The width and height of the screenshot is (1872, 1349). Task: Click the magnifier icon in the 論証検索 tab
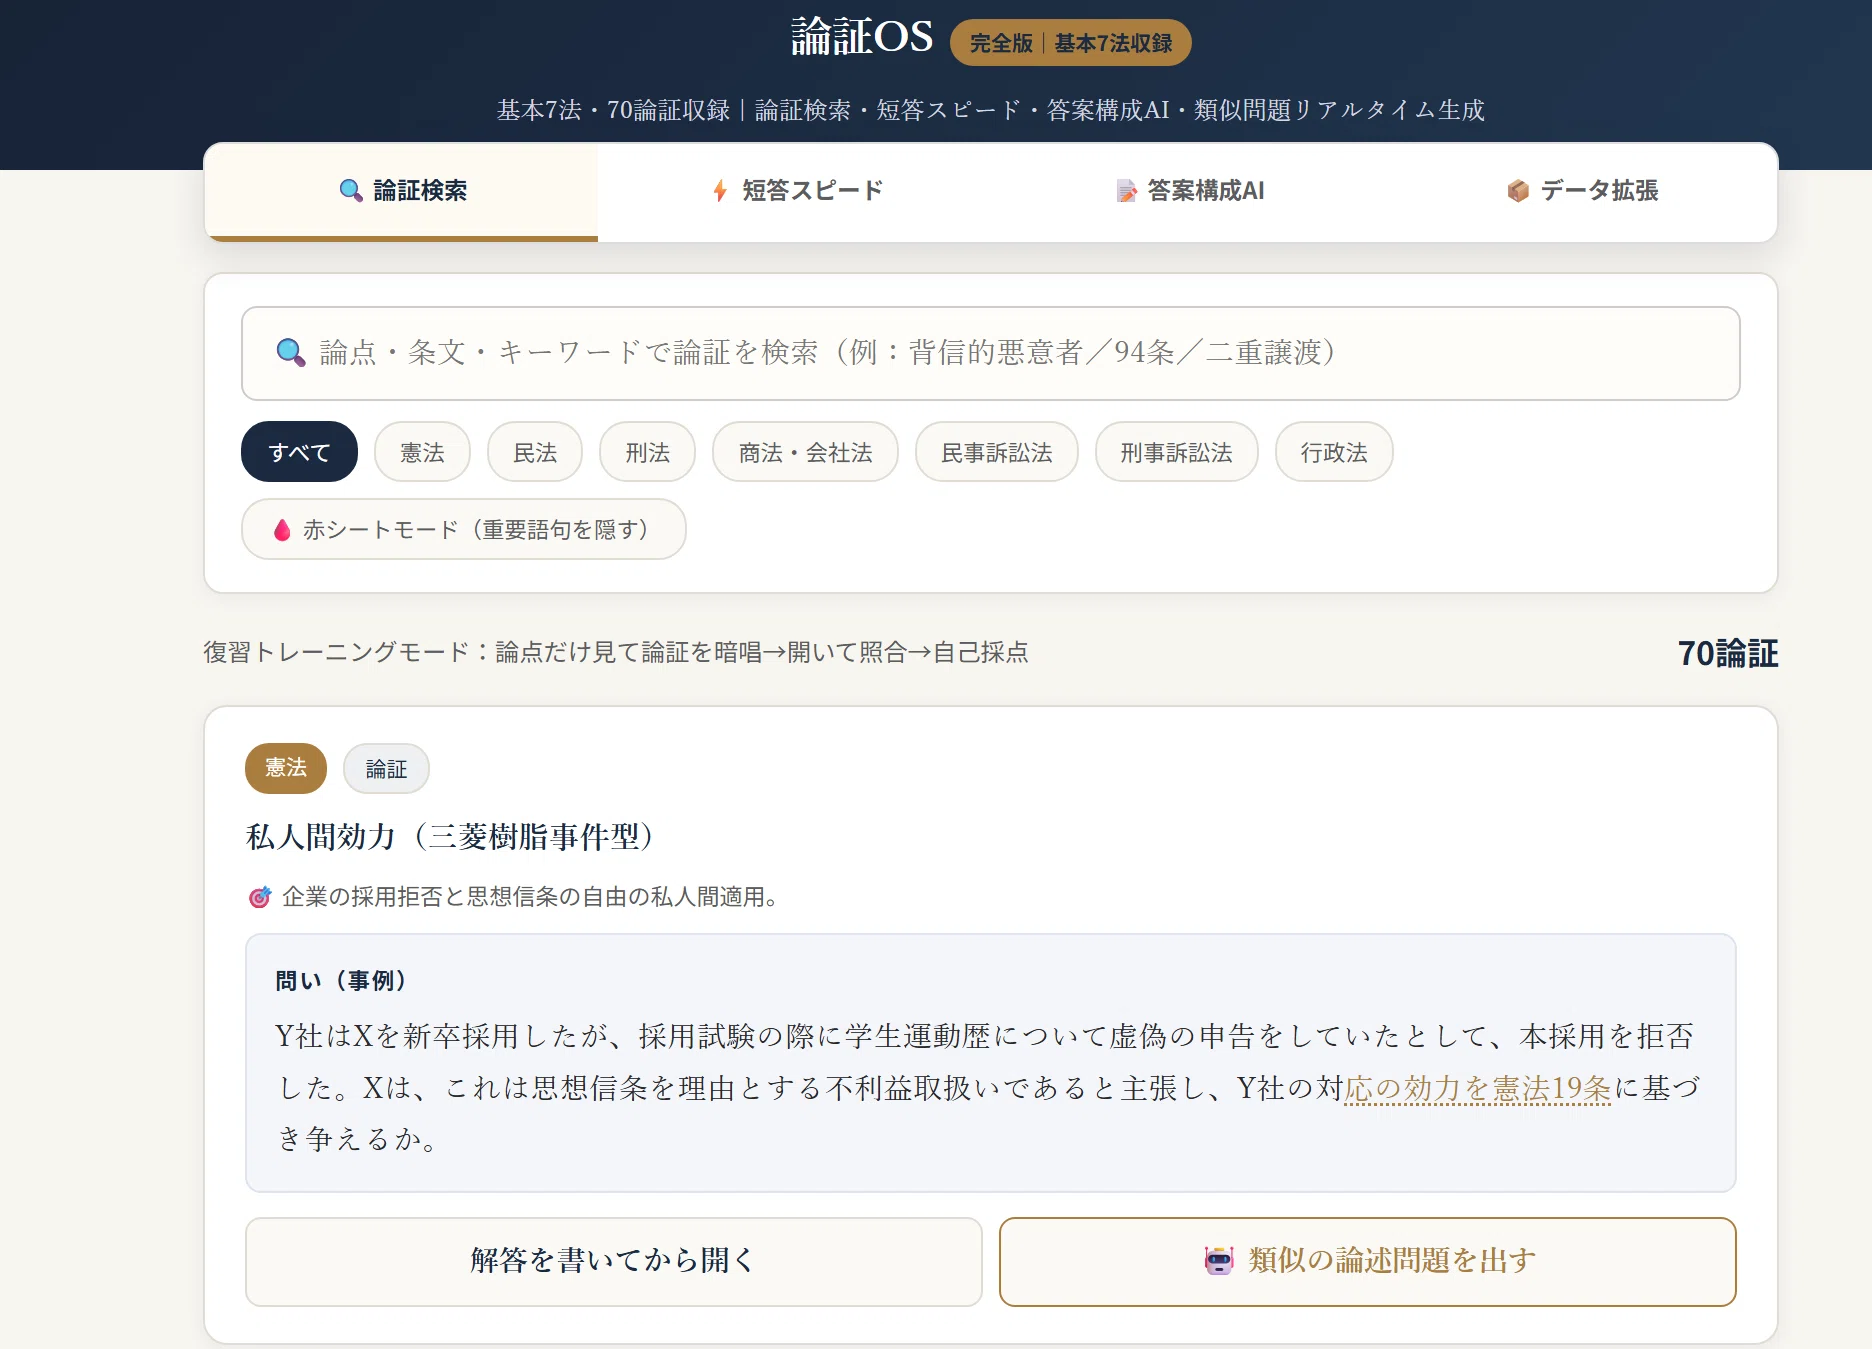350,191
